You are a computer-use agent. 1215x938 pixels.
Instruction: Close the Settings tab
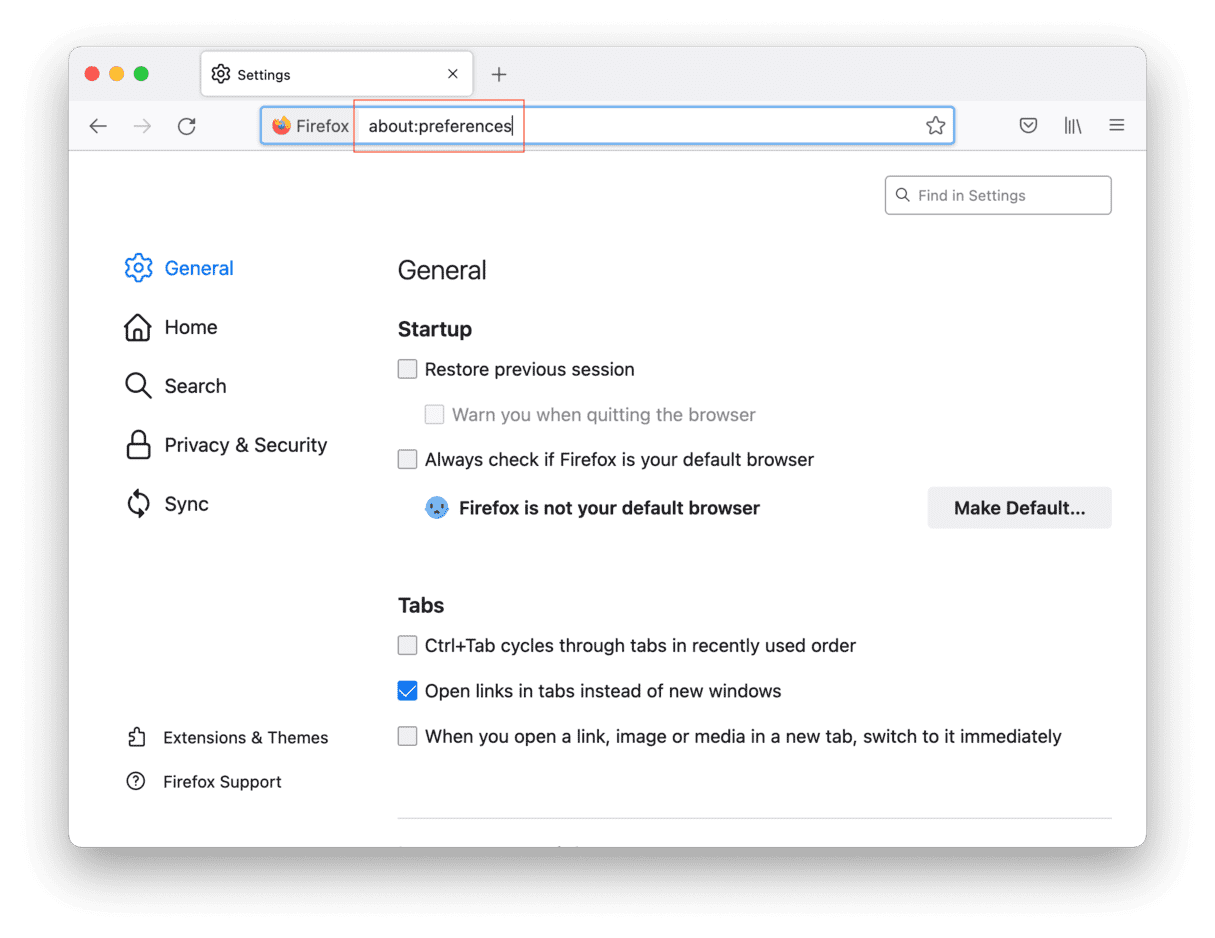pos(453,74)
